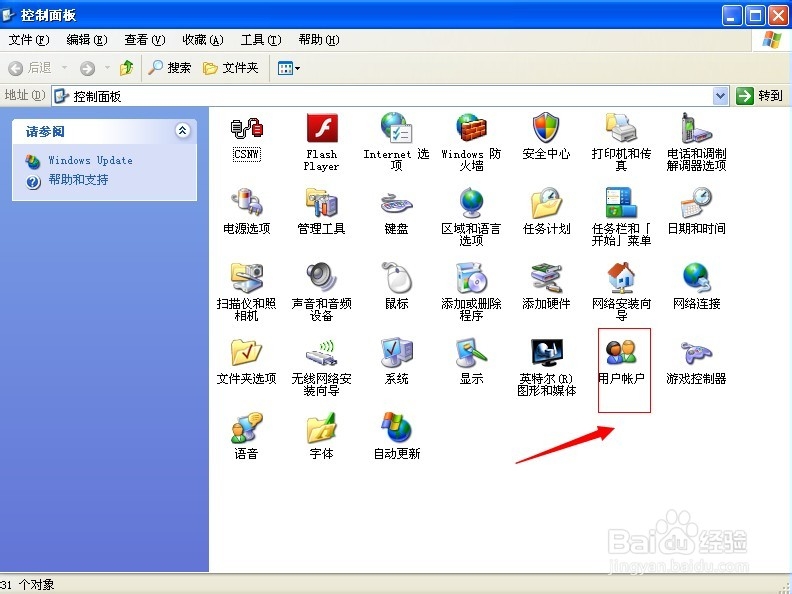This screenshot has height=594, width=792.
Task: Open 语音 settings icon
Action: pyautogui.click(x=246, y=427)
